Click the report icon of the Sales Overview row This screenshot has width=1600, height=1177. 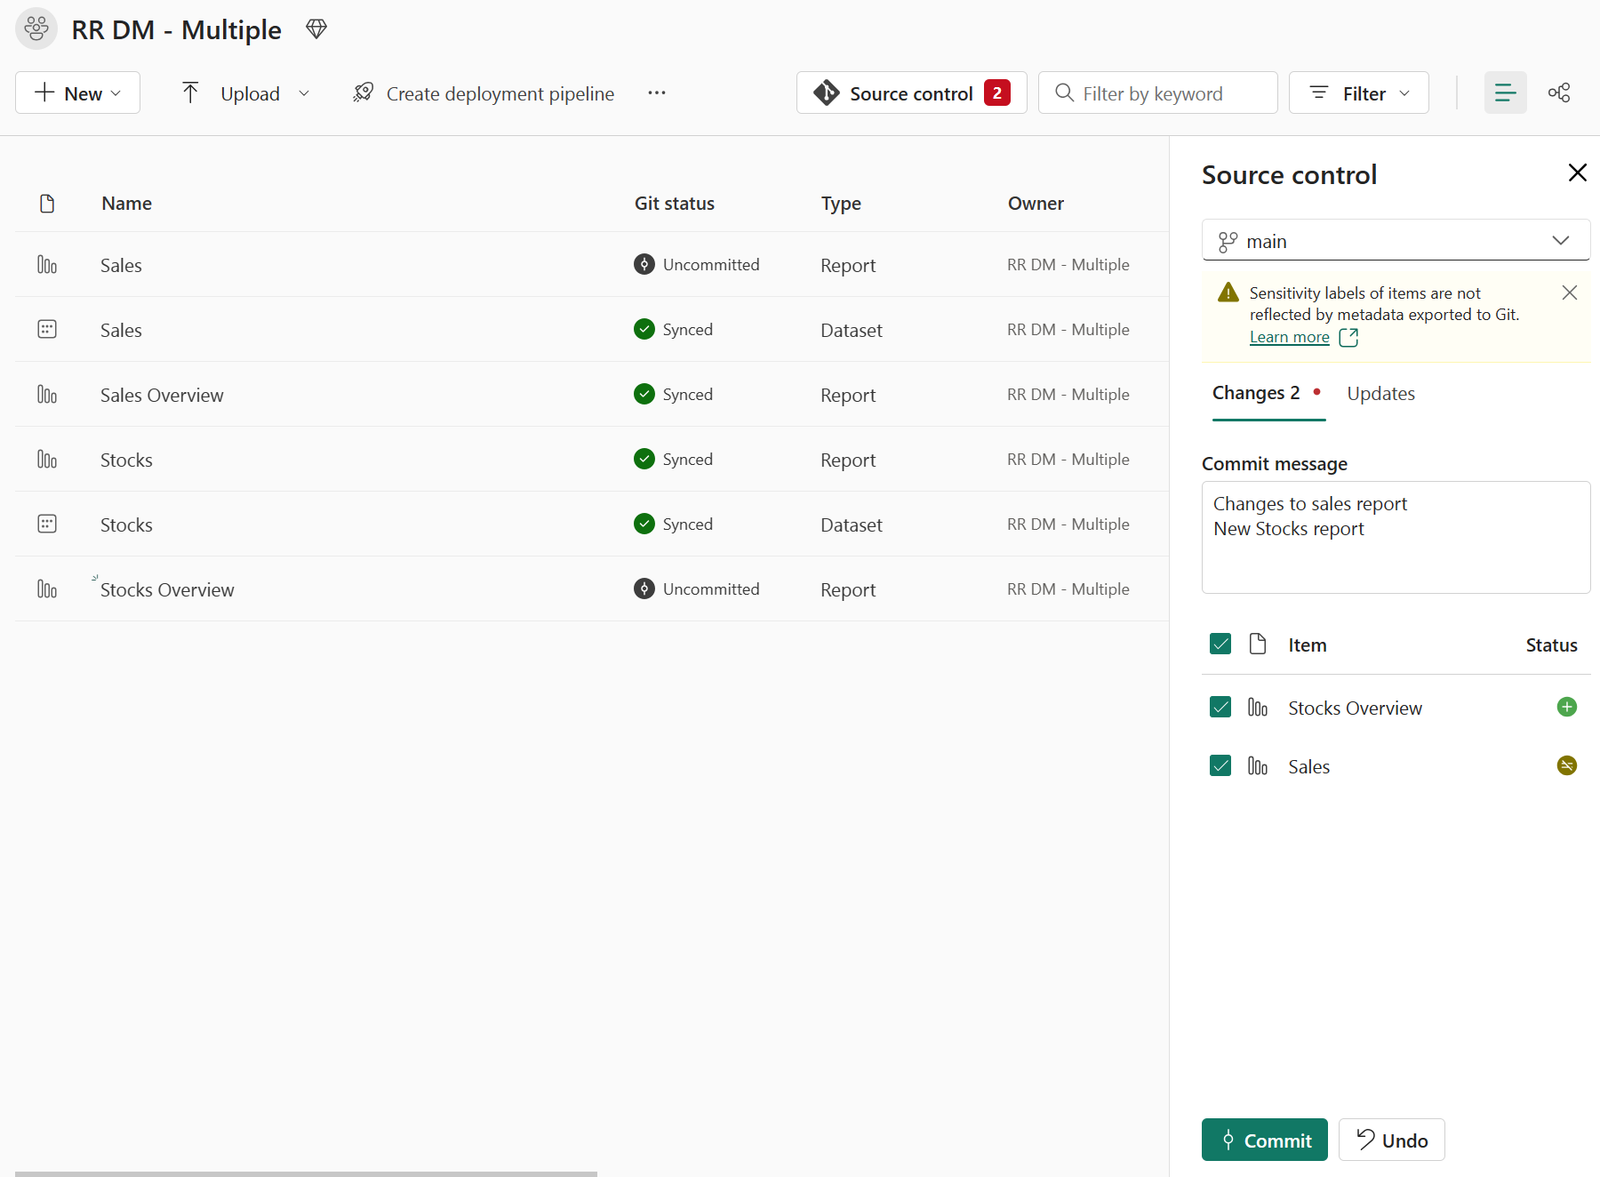click(x=47, y=394)
